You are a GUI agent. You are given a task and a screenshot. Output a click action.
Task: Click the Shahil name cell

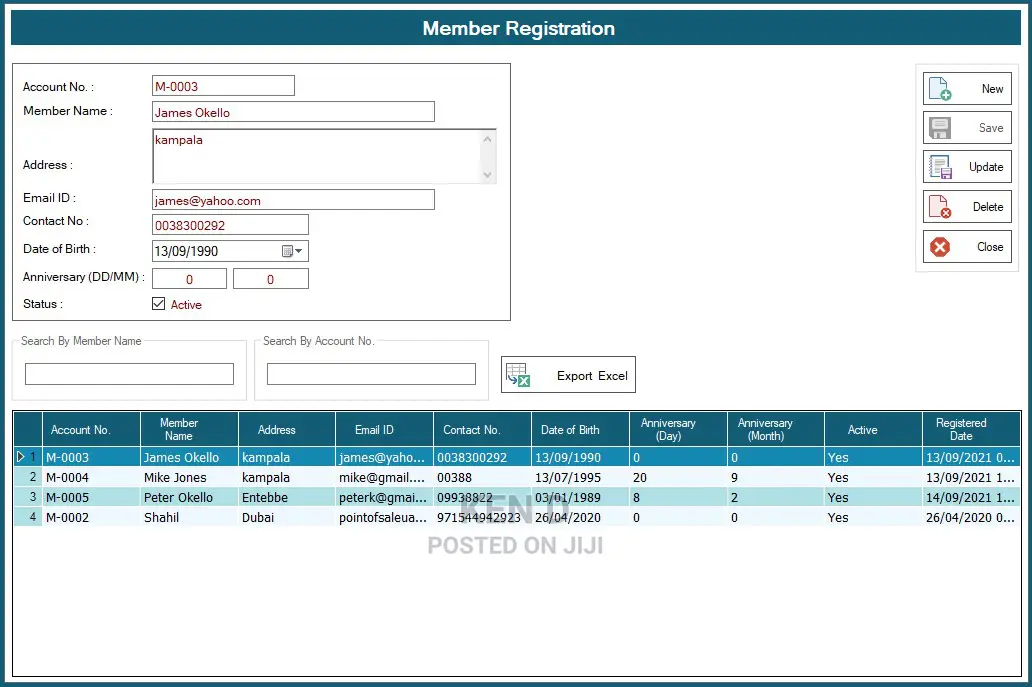[189, 517]
